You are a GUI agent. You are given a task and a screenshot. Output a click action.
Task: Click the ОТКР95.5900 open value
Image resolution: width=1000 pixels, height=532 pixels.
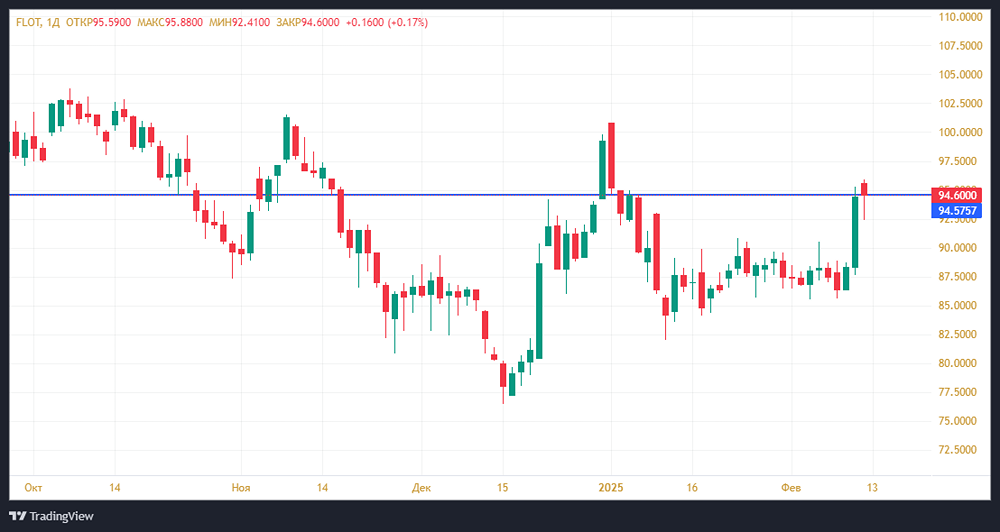click(97, 22)
